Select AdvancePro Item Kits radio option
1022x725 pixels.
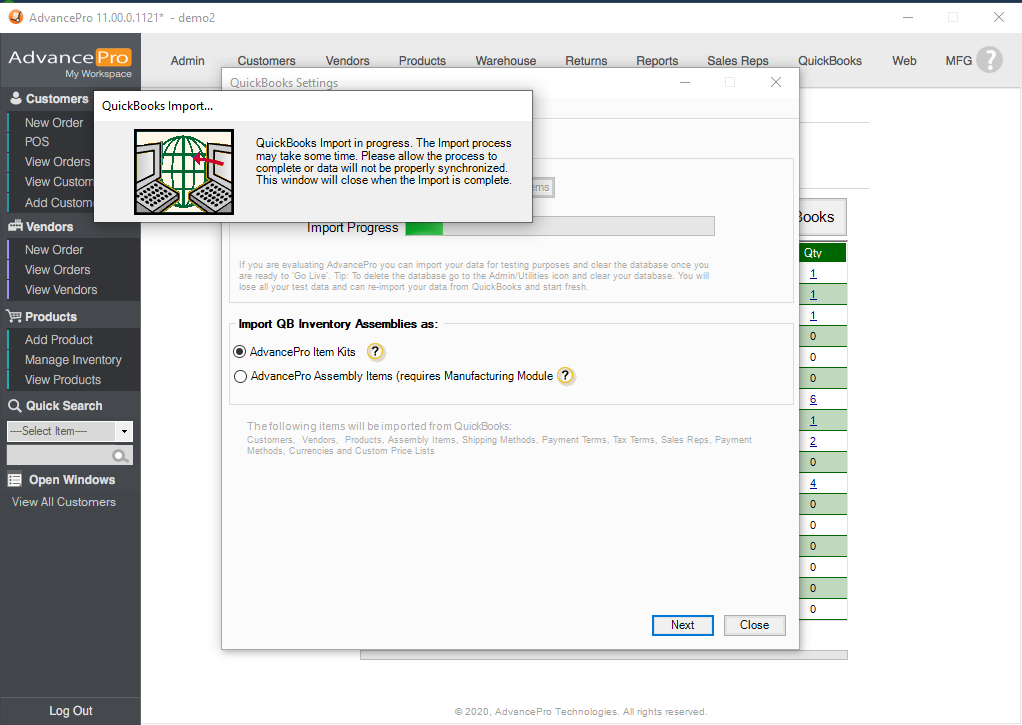point(240,352)
